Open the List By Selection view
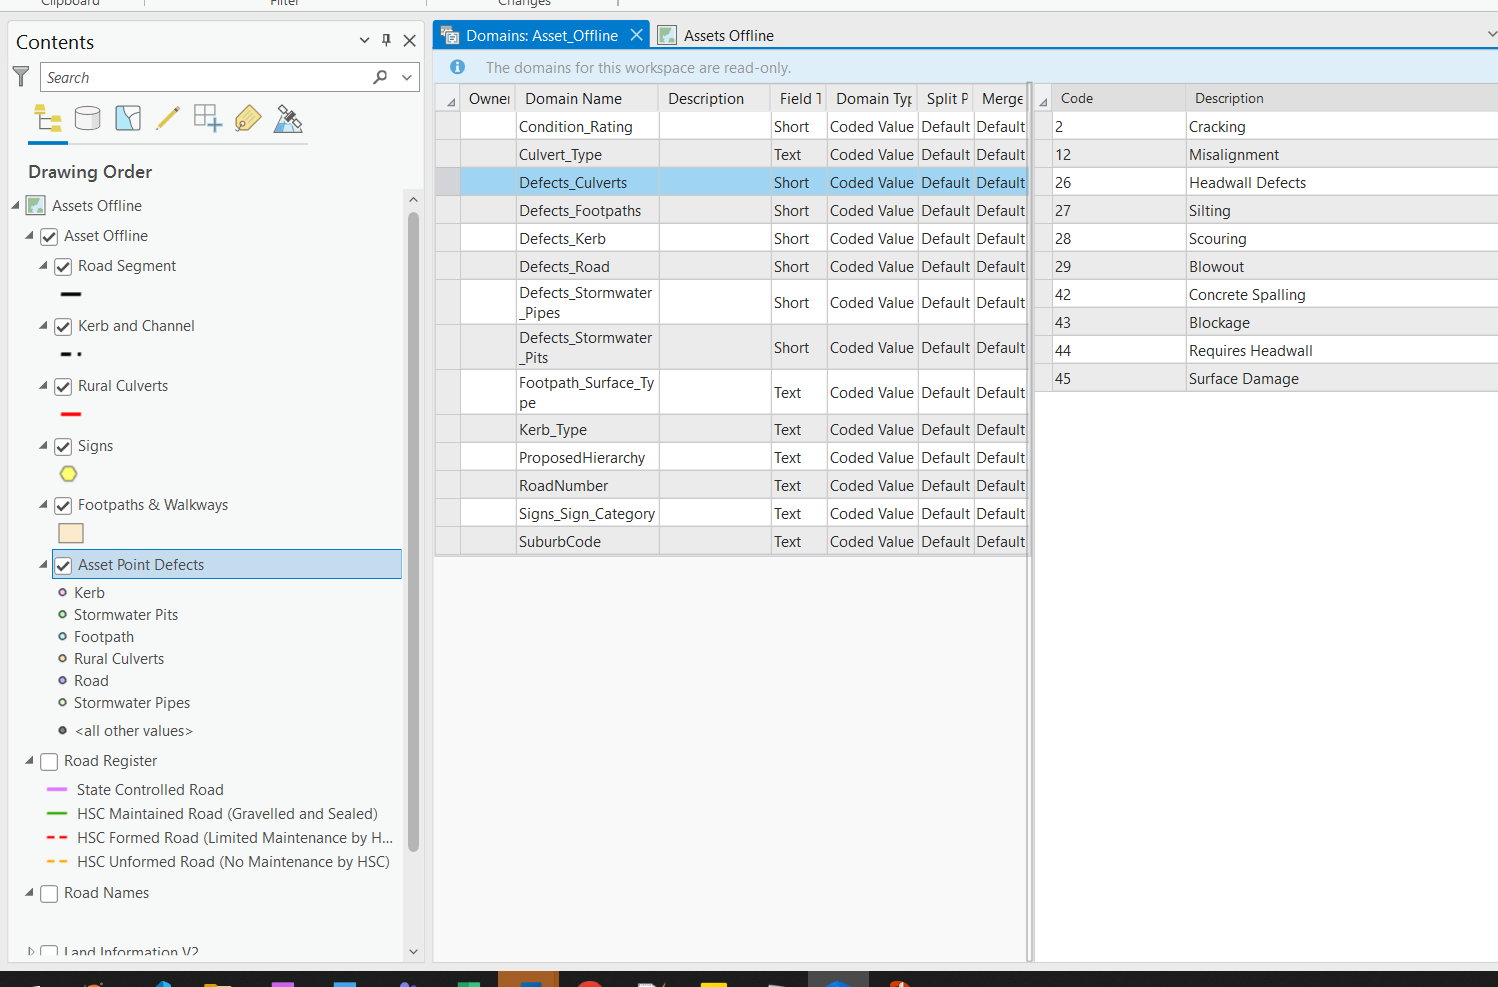 128,118
